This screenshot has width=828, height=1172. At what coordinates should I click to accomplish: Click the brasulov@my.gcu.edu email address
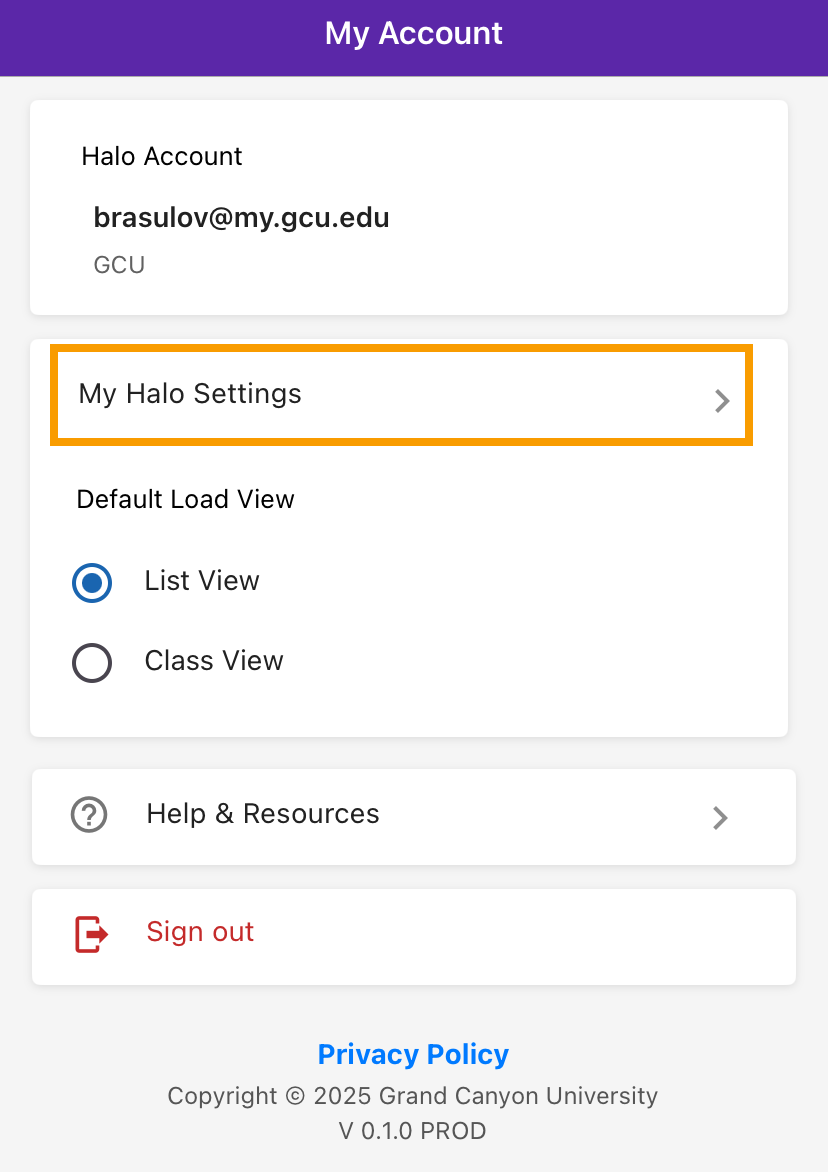tap(241, 218)
